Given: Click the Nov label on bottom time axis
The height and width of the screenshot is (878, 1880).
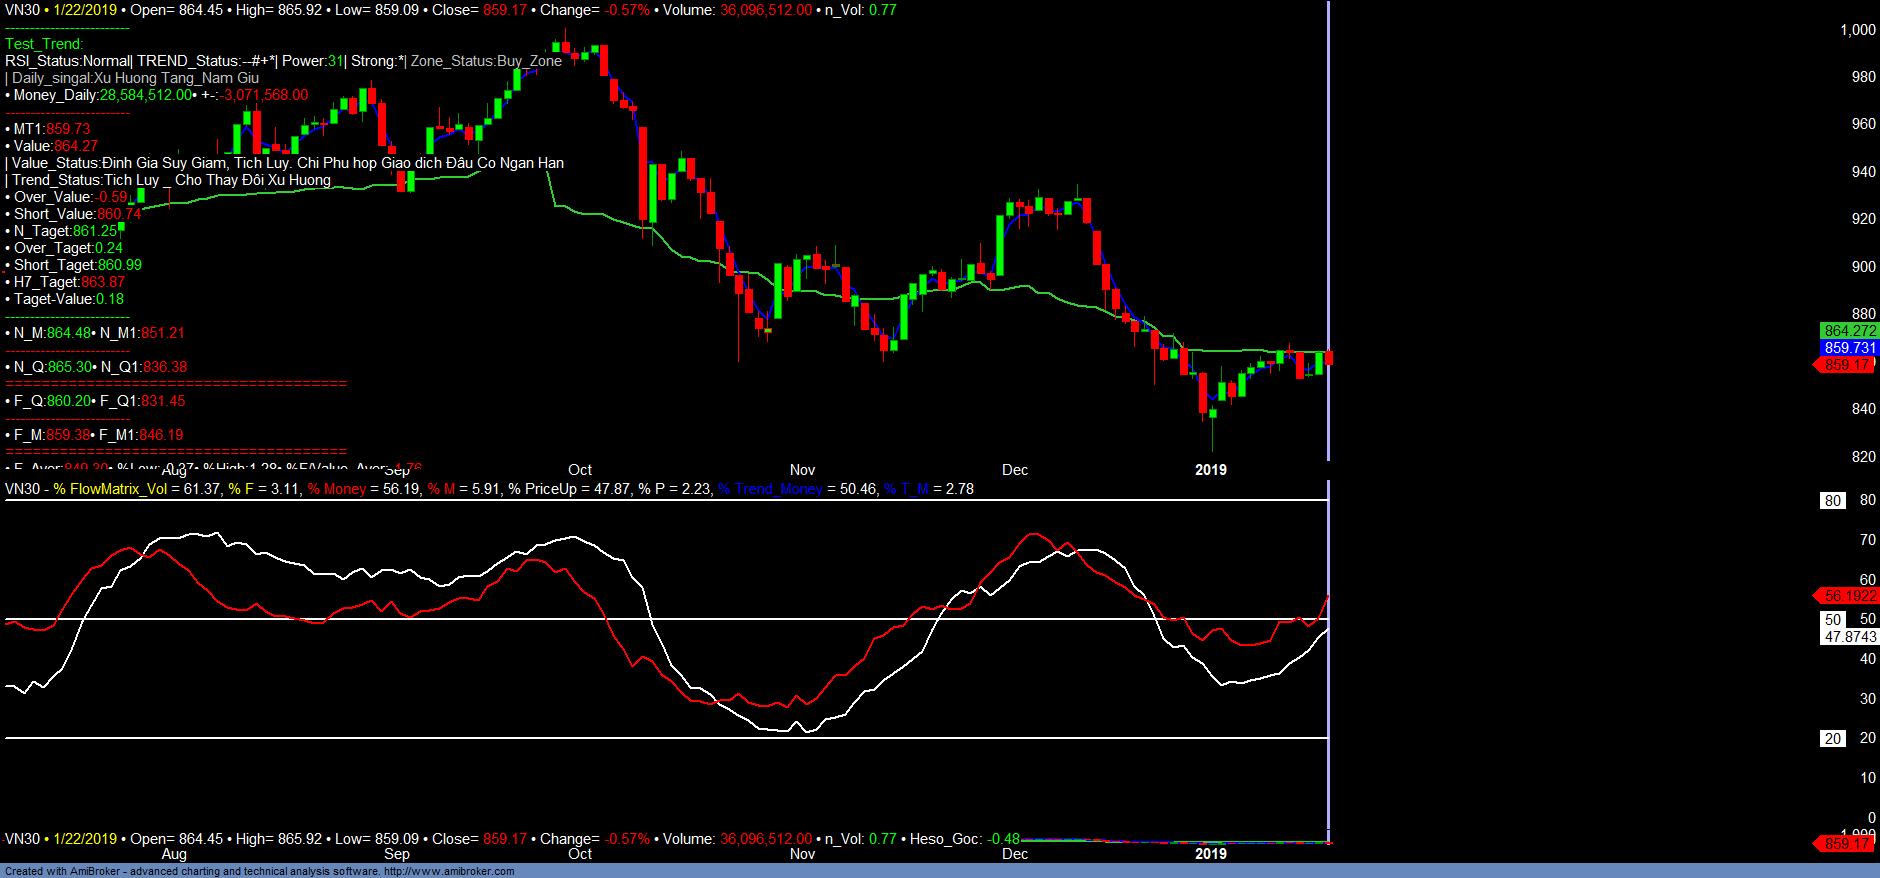Looking at the screenshot, I should coord(802,854).
